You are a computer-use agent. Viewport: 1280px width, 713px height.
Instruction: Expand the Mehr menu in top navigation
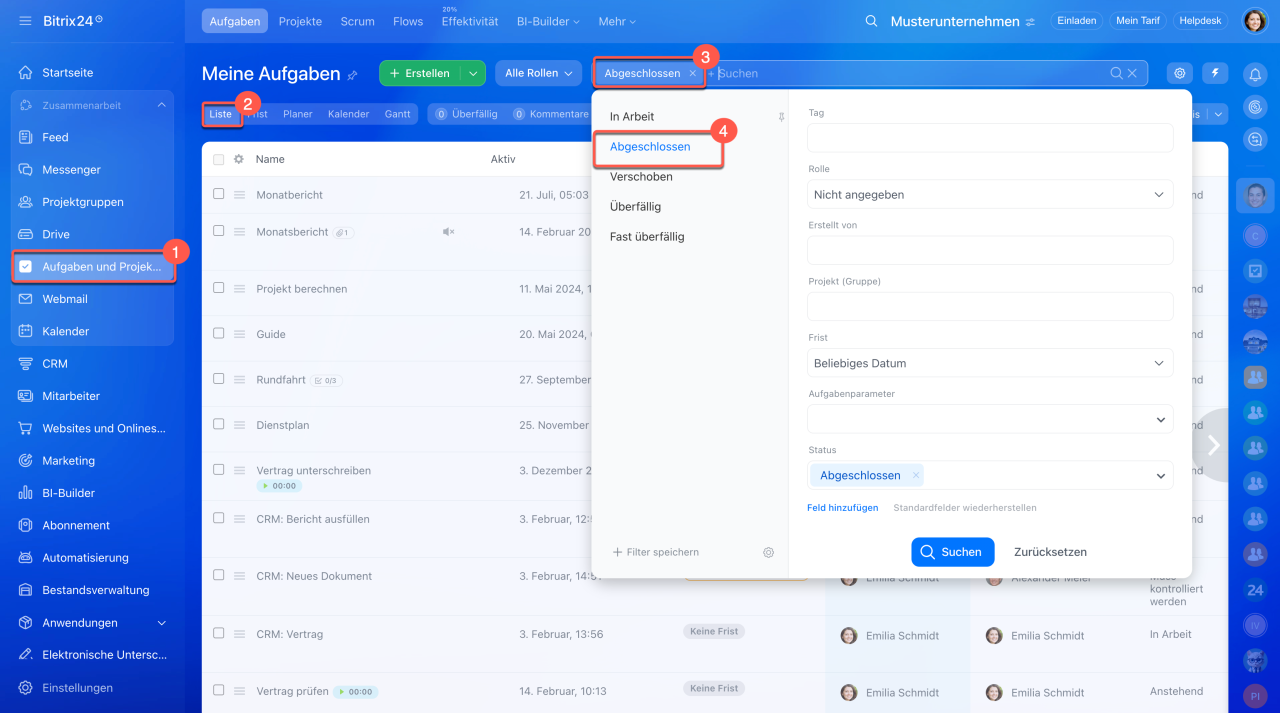click(x=617, y=21)
